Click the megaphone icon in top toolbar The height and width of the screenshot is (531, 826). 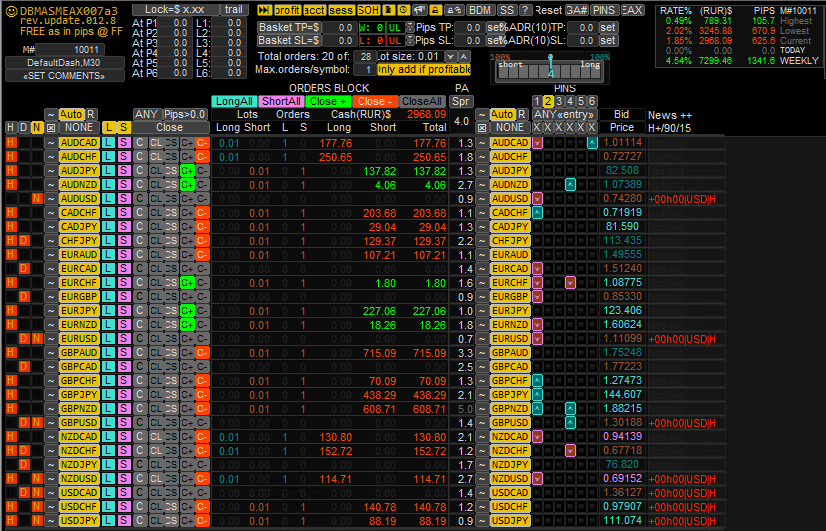(419, 10)
